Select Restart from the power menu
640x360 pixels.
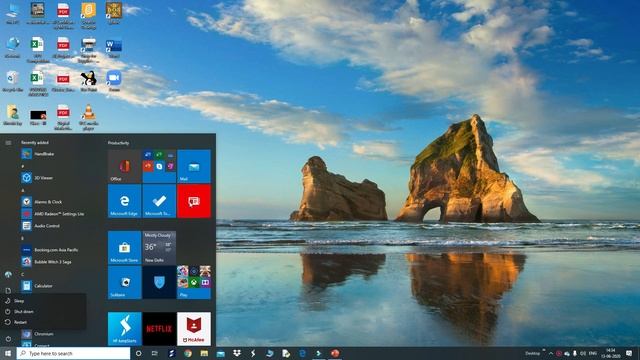(43, 322)
